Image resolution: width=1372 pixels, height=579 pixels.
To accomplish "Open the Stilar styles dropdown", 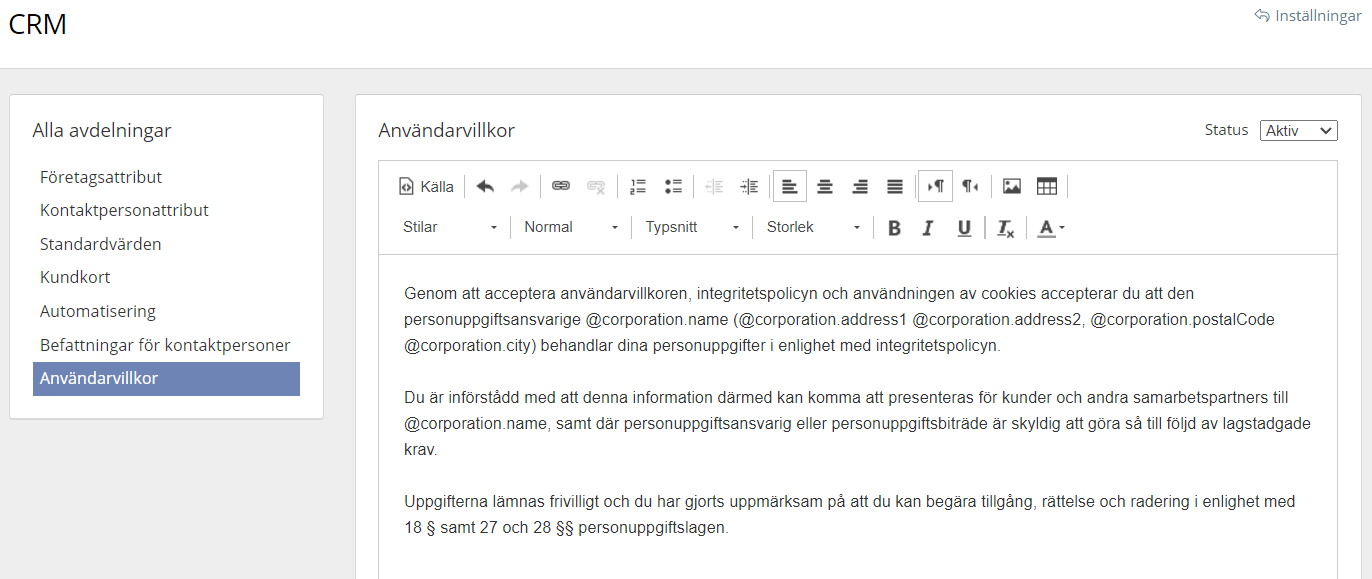I will click(x=449, y=227).
